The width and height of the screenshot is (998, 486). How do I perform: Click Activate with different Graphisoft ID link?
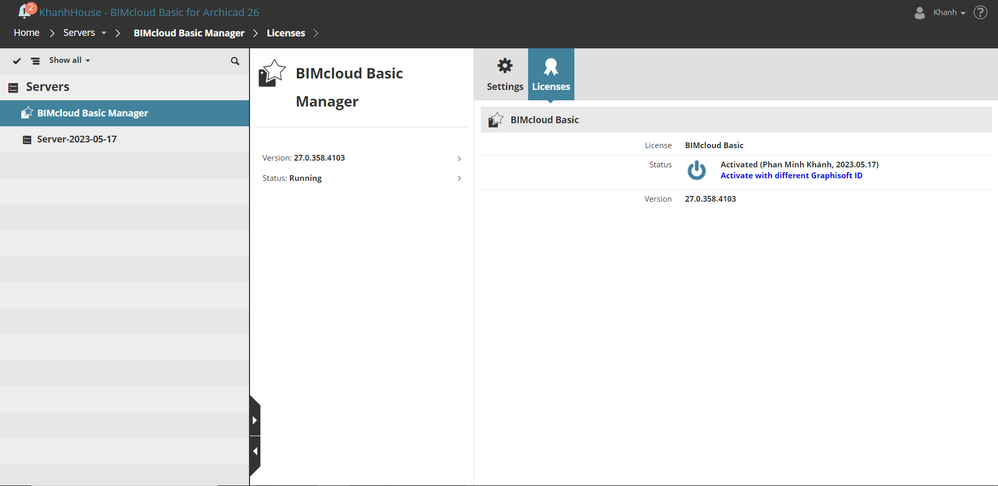(x=792, y=176)
